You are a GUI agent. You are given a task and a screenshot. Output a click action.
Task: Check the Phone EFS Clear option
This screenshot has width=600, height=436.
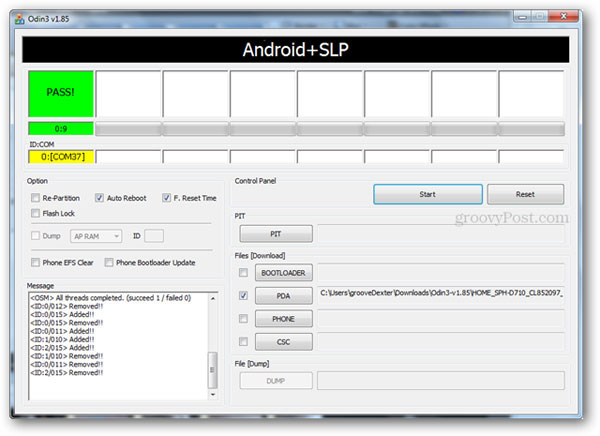point(36,262)
